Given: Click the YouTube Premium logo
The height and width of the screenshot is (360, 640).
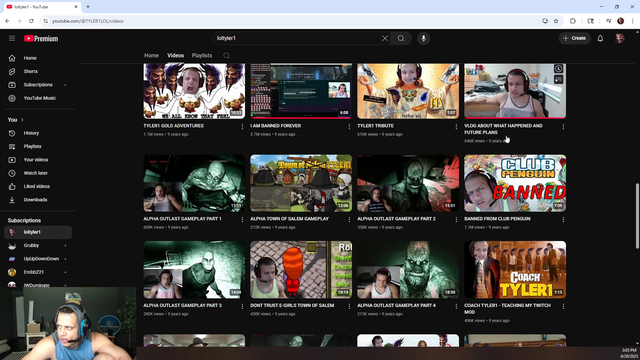Looking at the screenshot, I should (41, 38).
